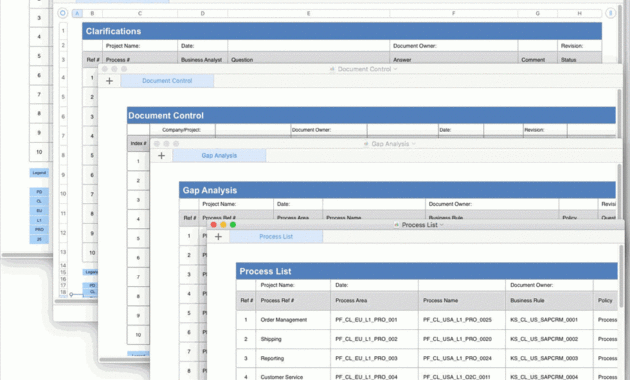Click the Customer Service cell
630x380 pixels.
coord(293,374)
